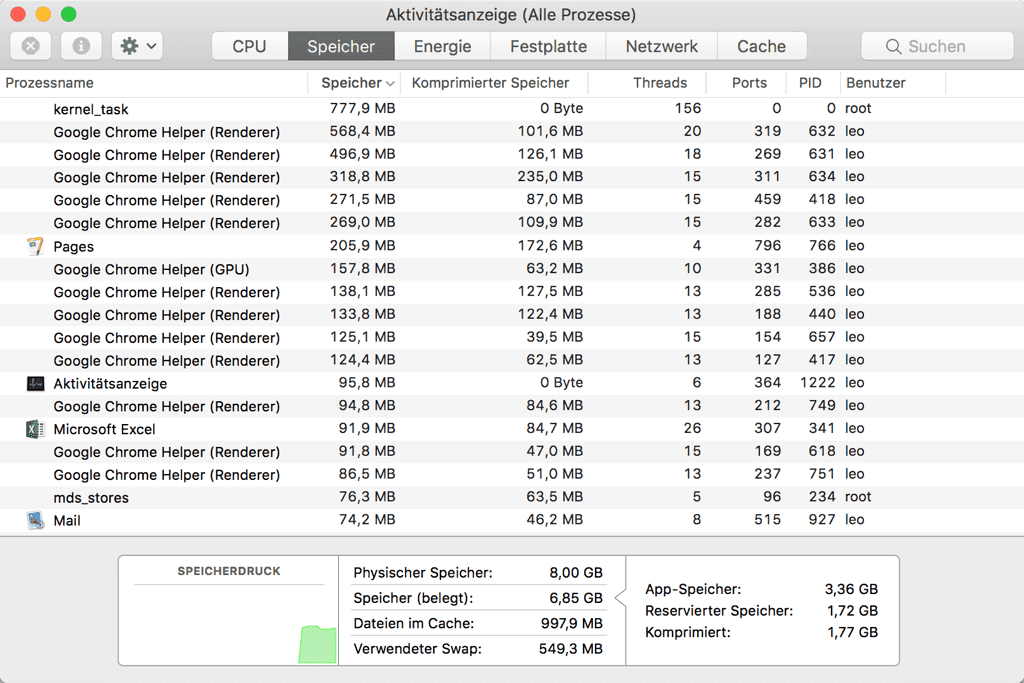Screen dimensions: 1024x683
Task: Select the Cache tab
Action: 761,46
